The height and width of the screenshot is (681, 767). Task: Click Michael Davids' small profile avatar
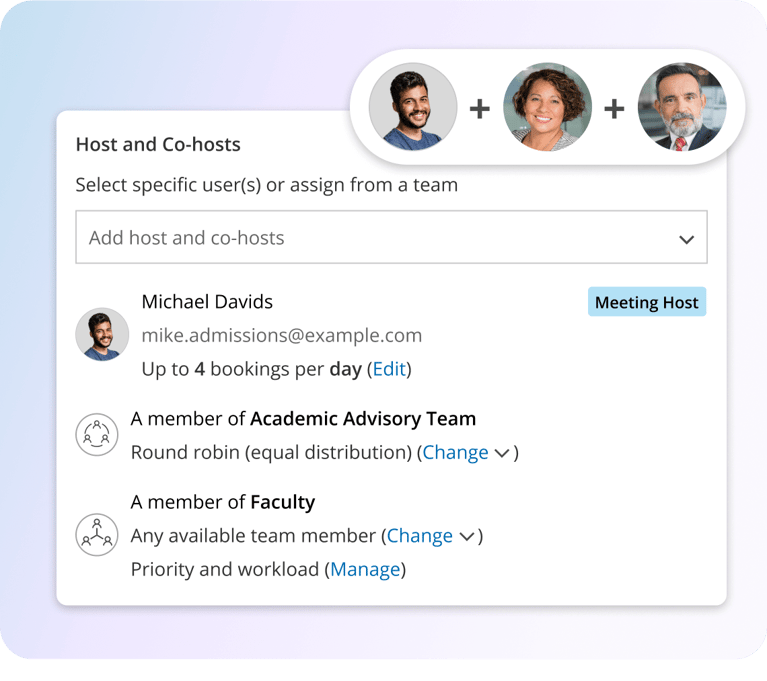click(102, 334)
